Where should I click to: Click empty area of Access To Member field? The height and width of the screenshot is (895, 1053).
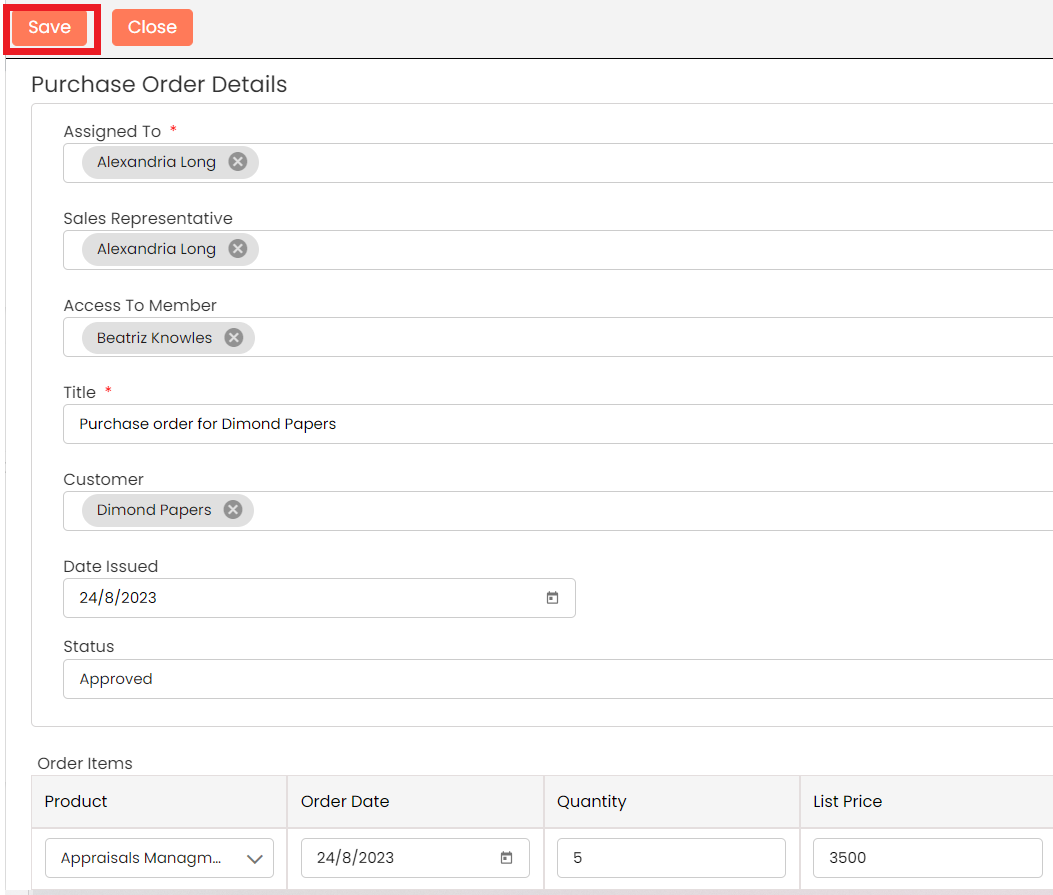click(x=650, y=338)
